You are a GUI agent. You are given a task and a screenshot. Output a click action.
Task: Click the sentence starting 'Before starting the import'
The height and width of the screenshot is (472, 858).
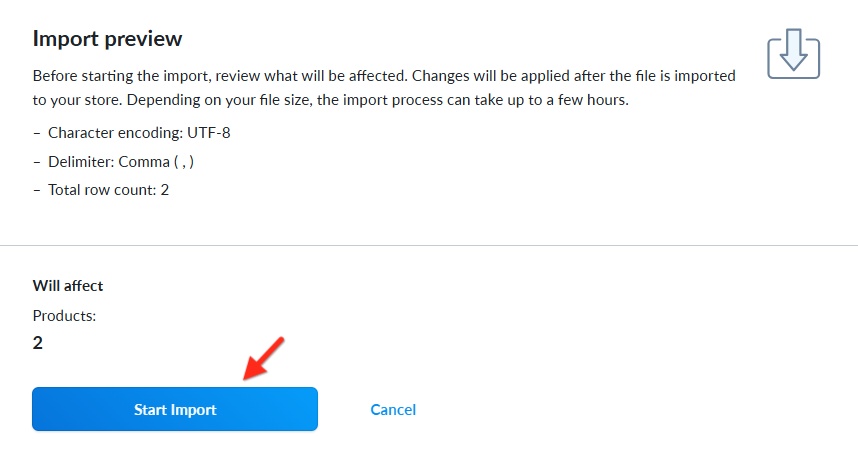219,75
